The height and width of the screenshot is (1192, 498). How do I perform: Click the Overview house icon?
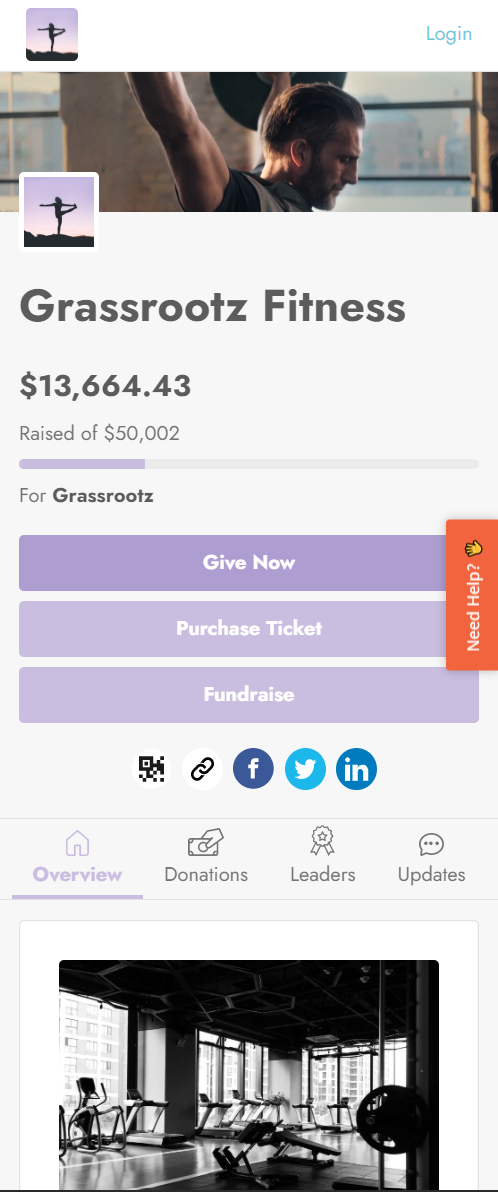point(78,842)
